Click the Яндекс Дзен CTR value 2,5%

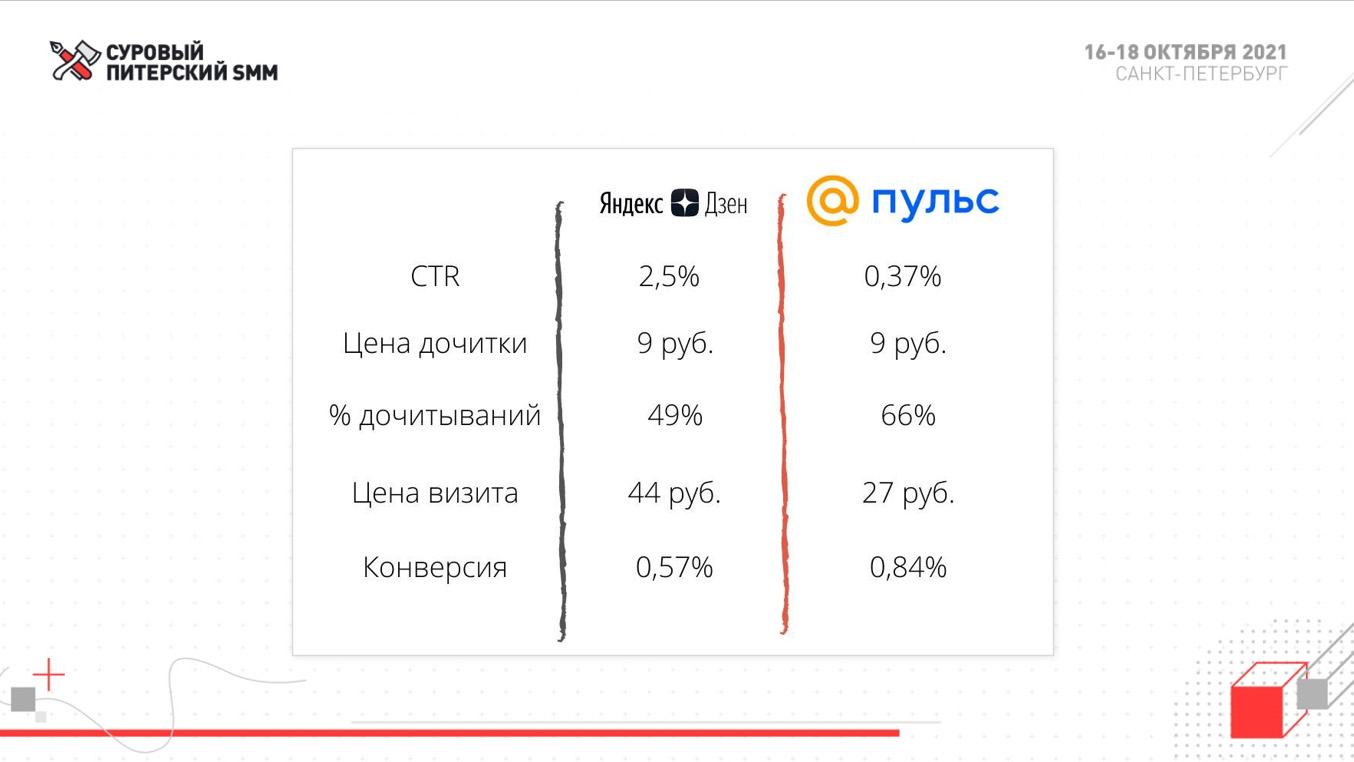click(x=669, y=276)
